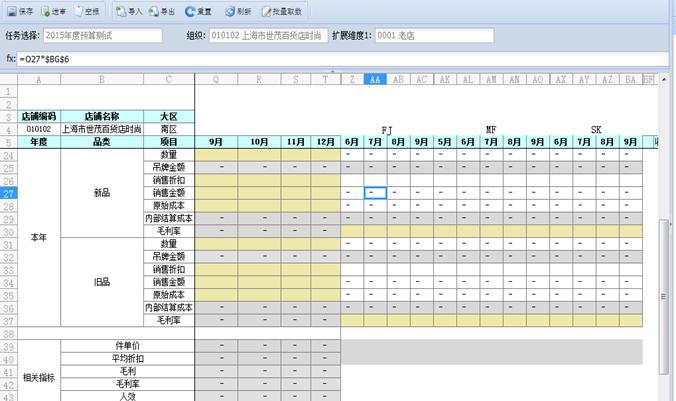Click the vertical scrollbar thumb
This screenshot has height=401, width=676.
(x=664, y=297)
